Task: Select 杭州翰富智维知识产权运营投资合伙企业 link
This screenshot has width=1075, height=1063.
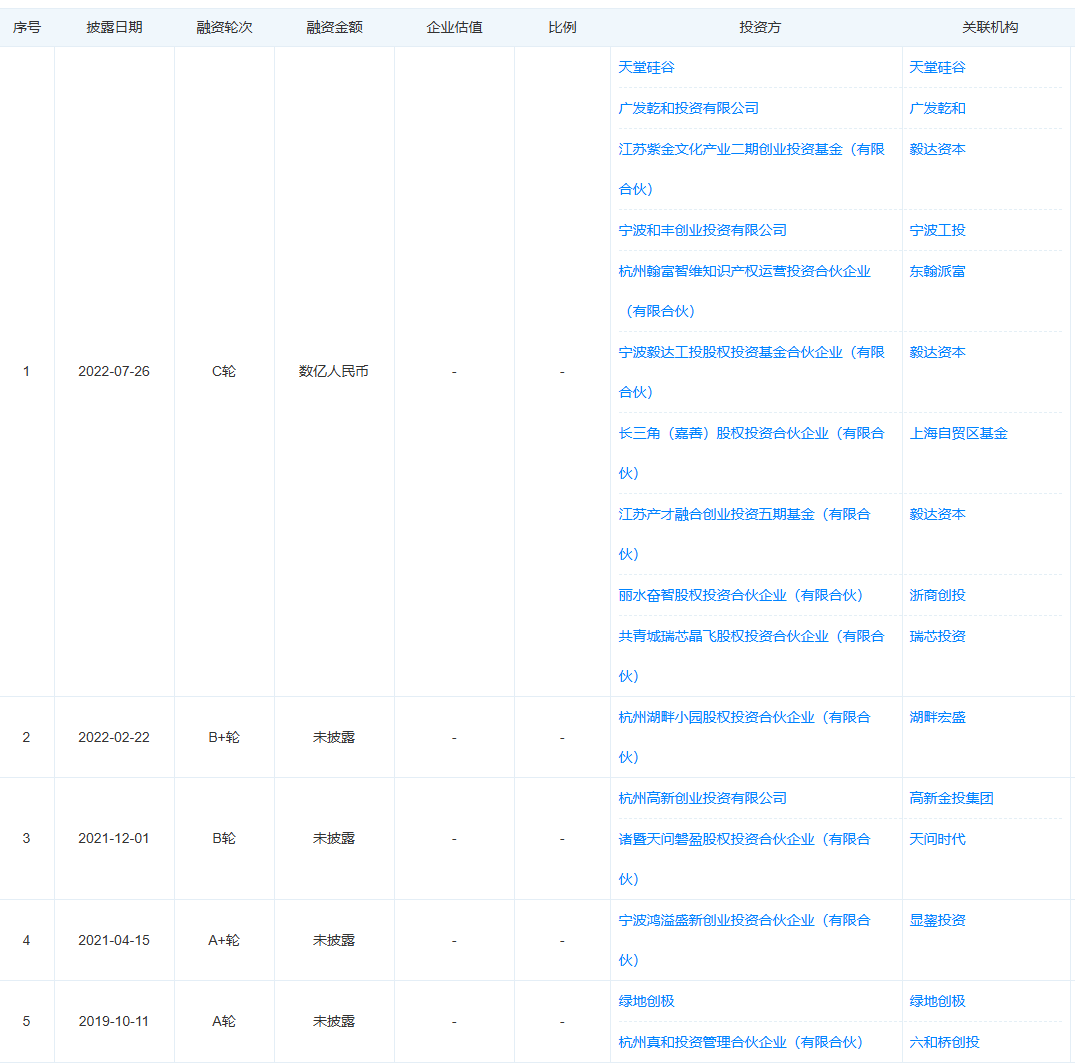Action: pyautogui.click(x=744, y=271)
